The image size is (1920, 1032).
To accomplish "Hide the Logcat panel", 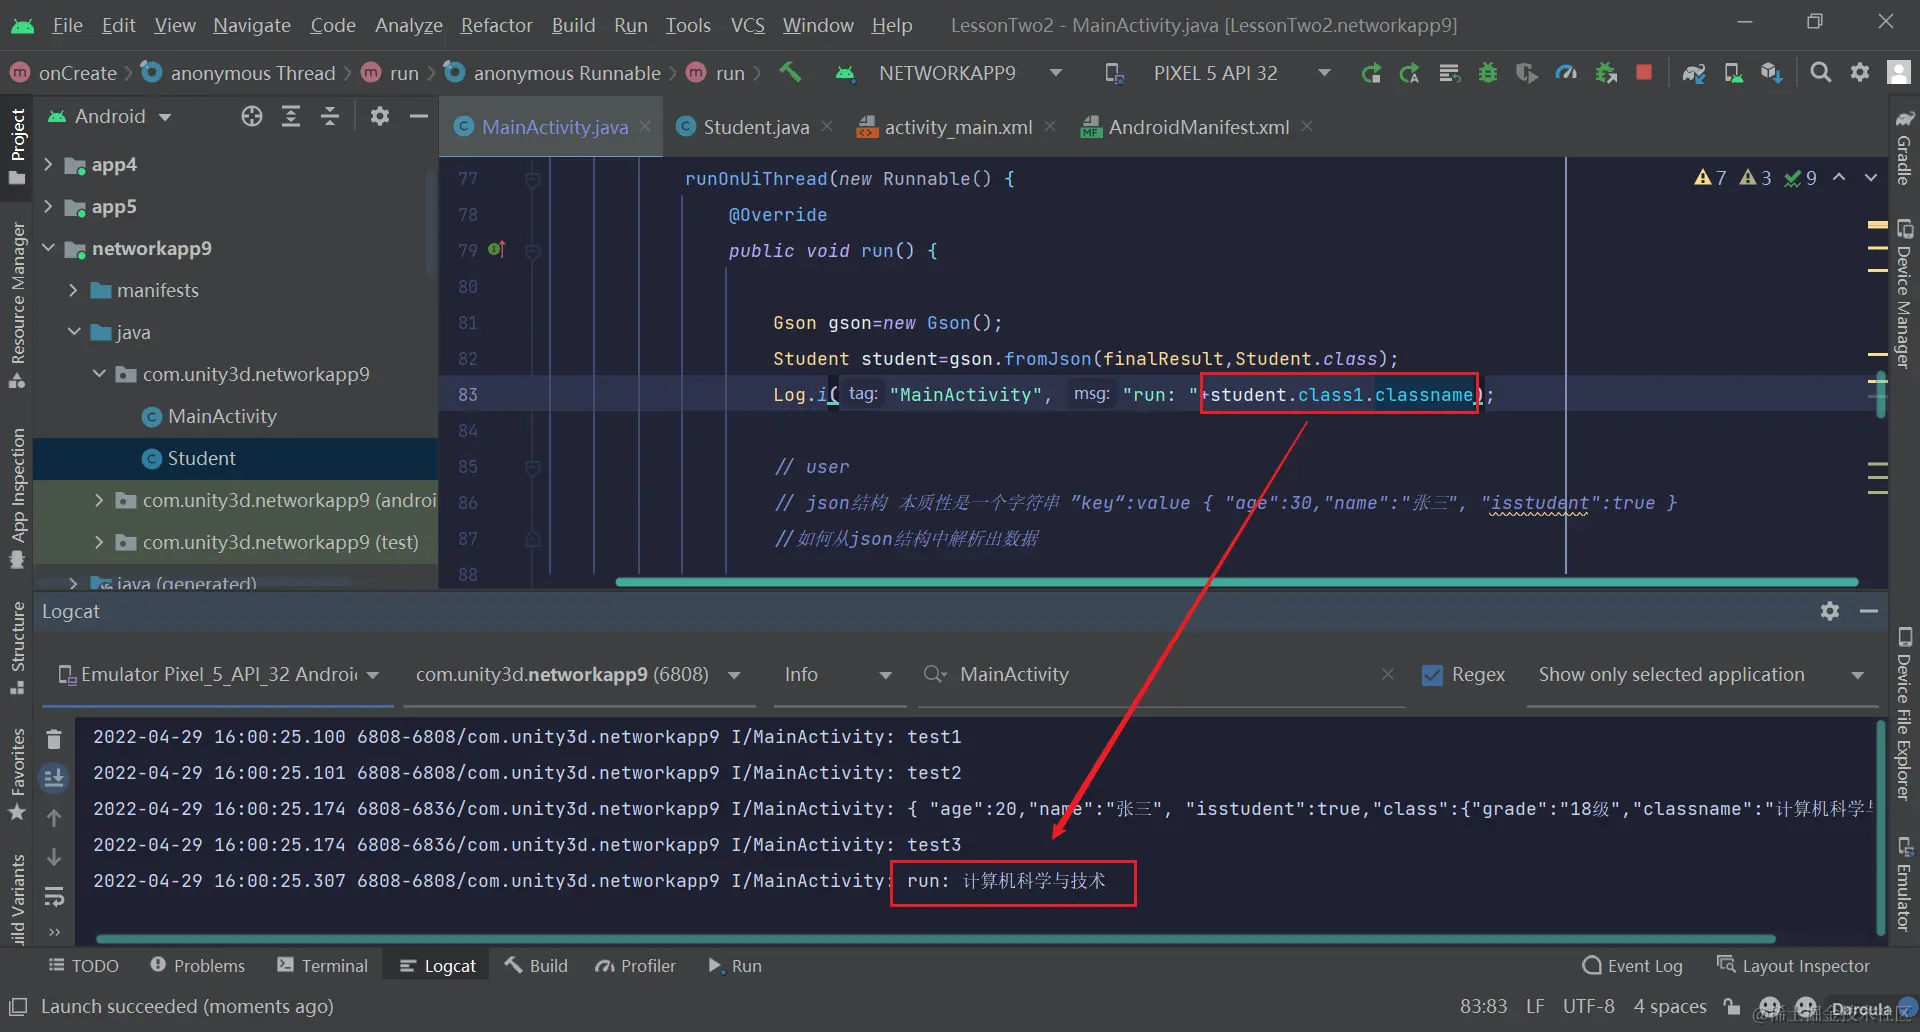I will [1869, 611].
